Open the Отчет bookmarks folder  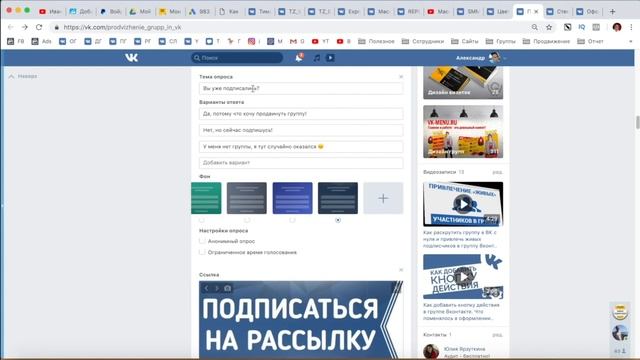590,41
